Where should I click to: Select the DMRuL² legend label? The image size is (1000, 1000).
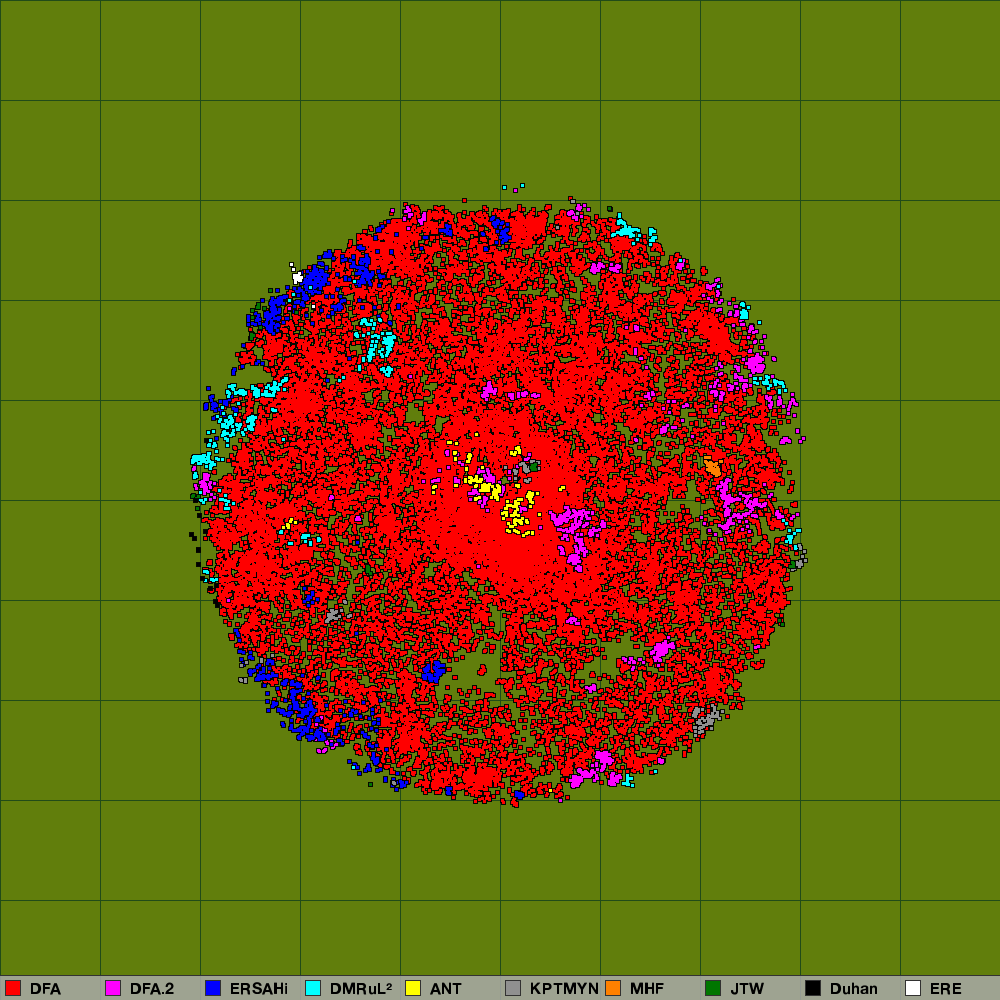pyautogui.click(x=361, y=989)
